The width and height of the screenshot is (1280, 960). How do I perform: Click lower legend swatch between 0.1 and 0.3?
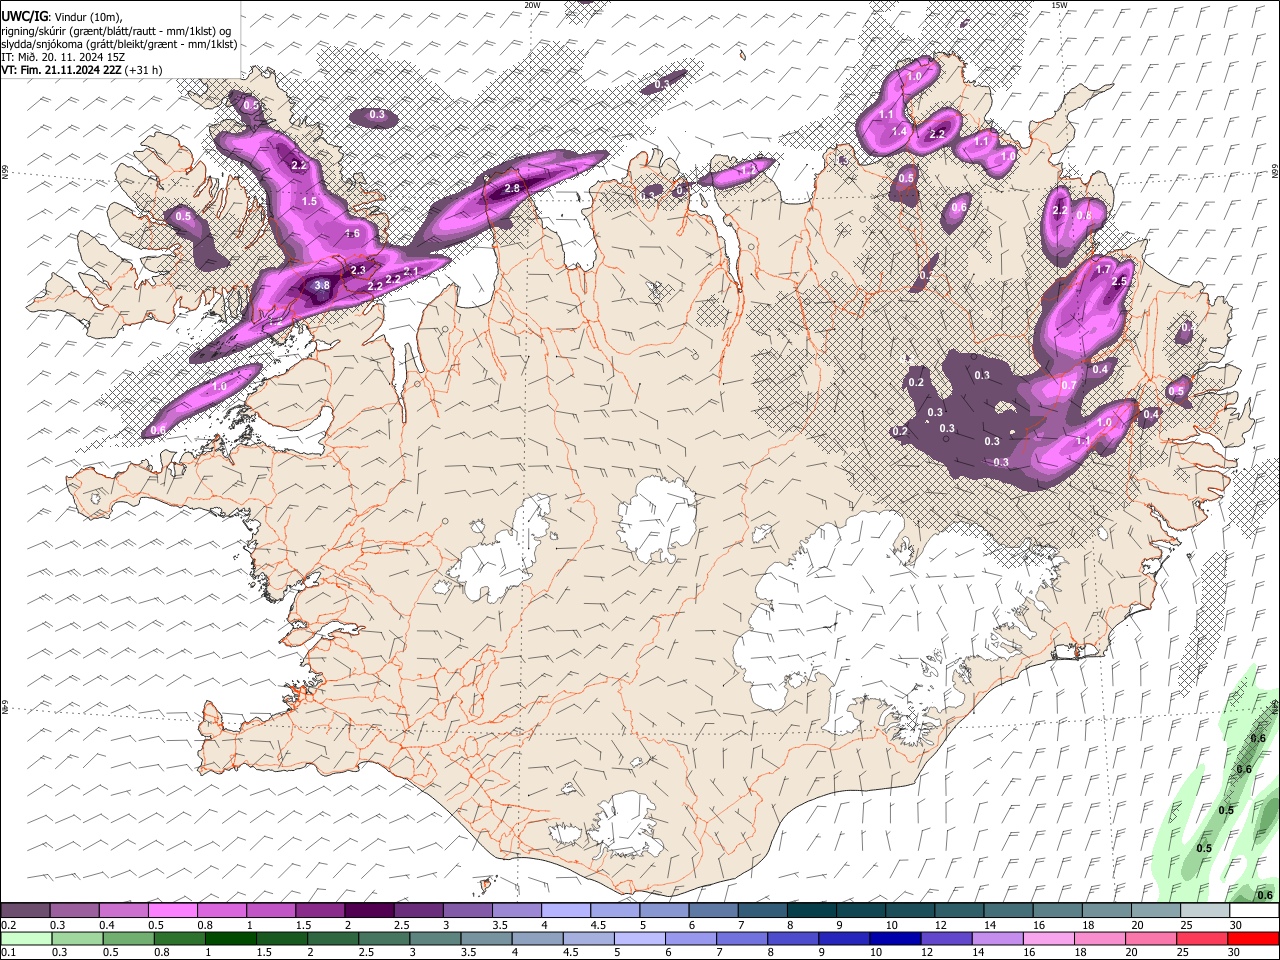26,938
